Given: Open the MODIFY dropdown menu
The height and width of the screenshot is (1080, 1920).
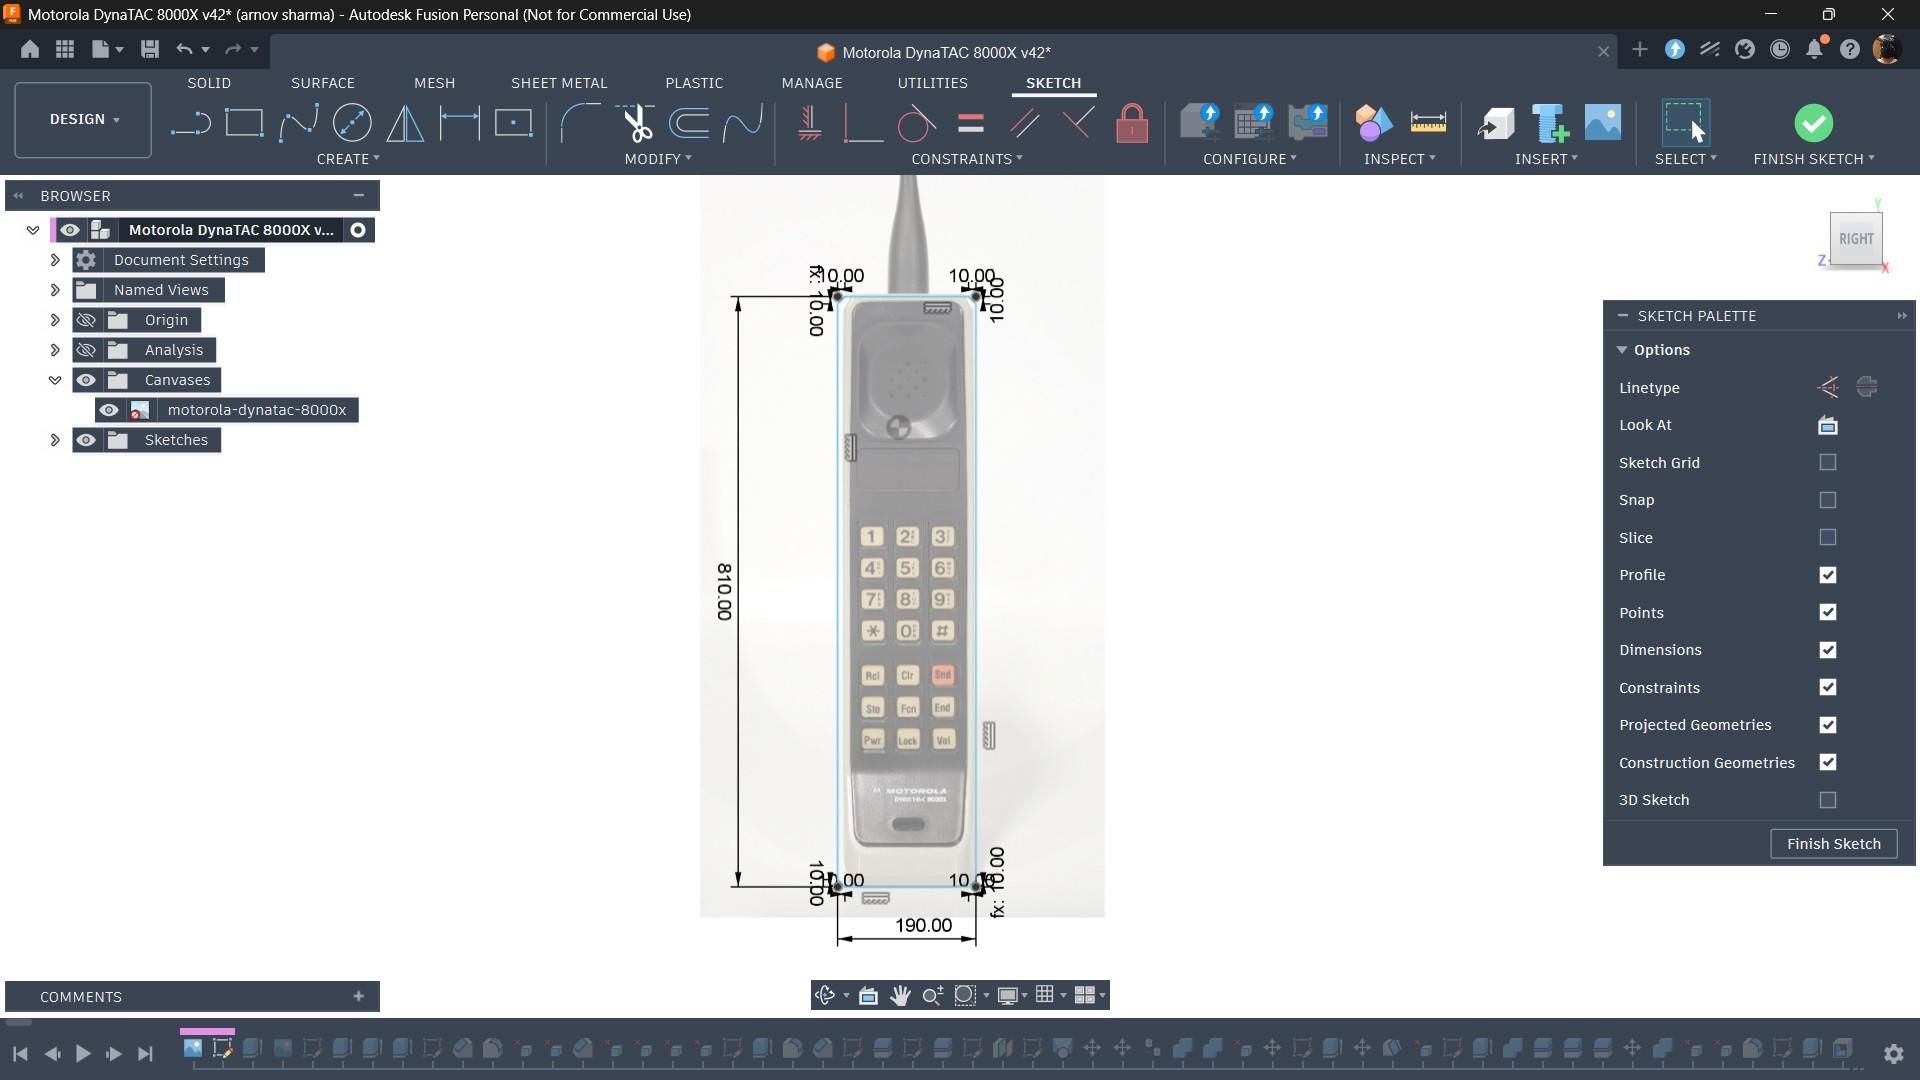Looking at the screenshot, I should pos(658,159).
